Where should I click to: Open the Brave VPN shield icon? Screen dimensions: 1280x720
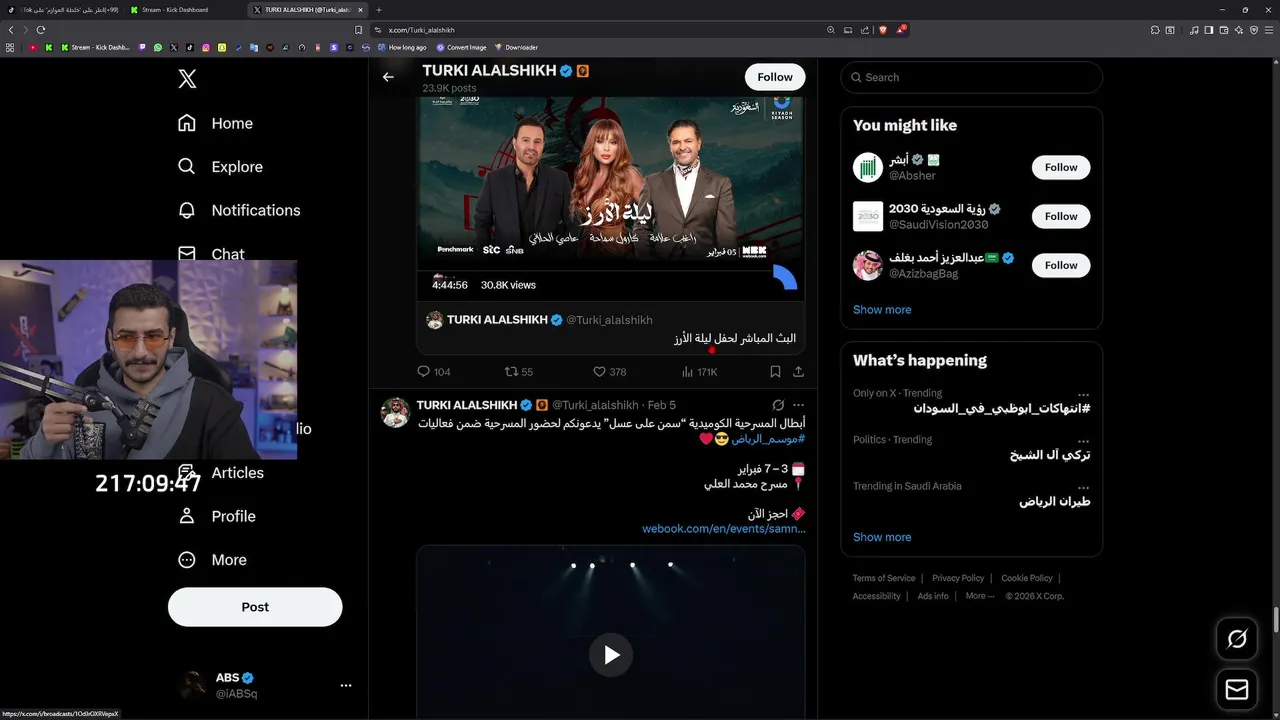1254,30
